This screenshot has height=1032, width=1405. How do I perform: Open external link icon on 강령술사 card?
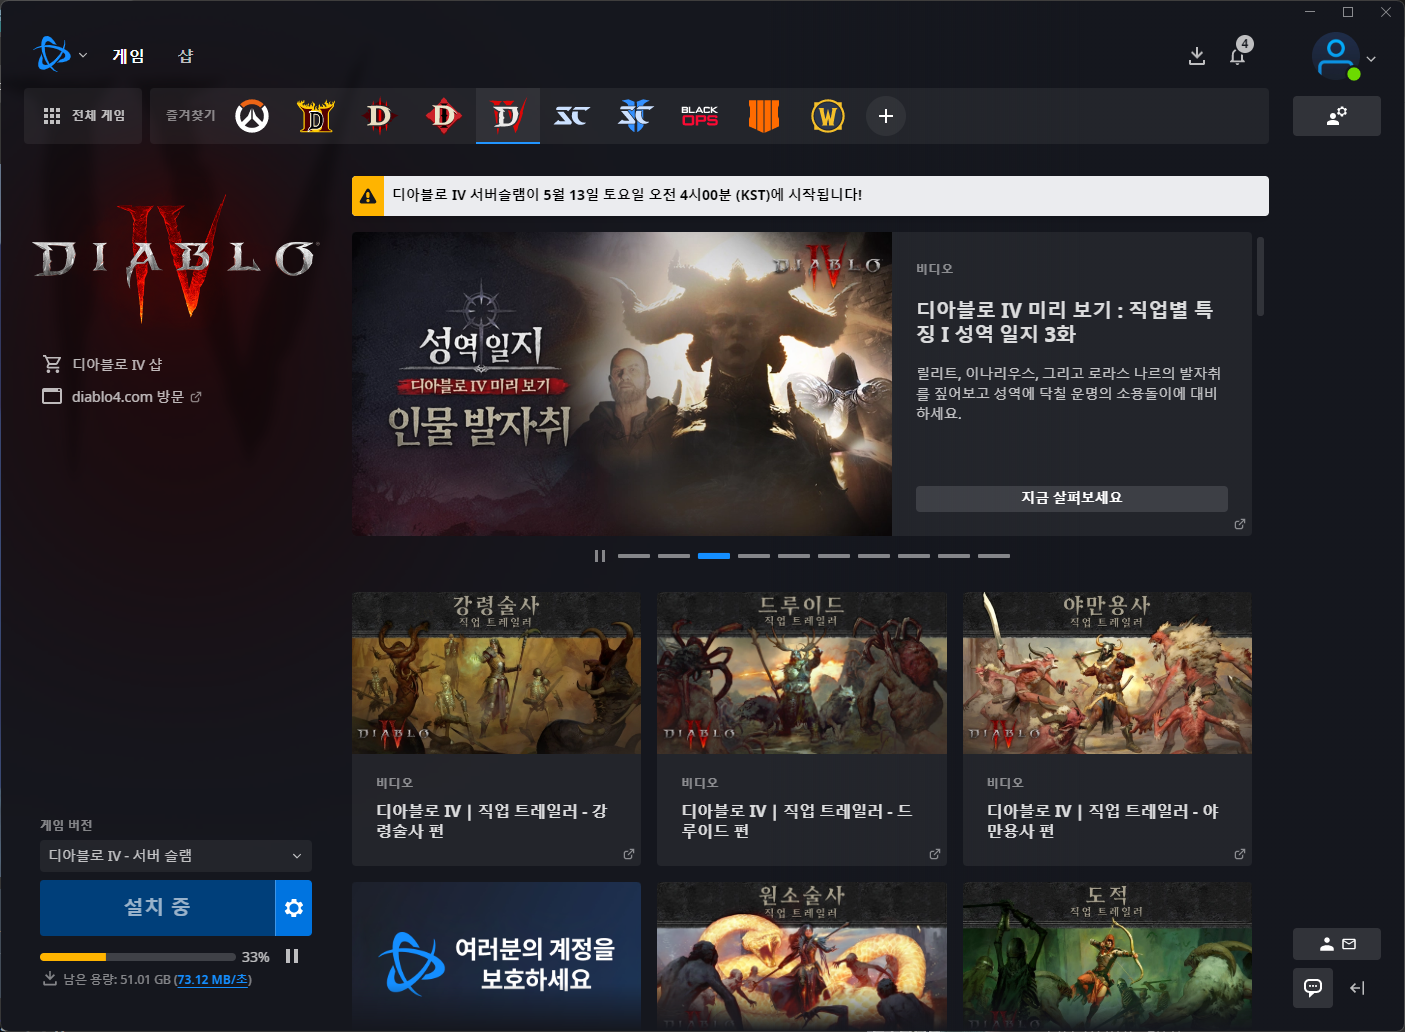[629, 854]
